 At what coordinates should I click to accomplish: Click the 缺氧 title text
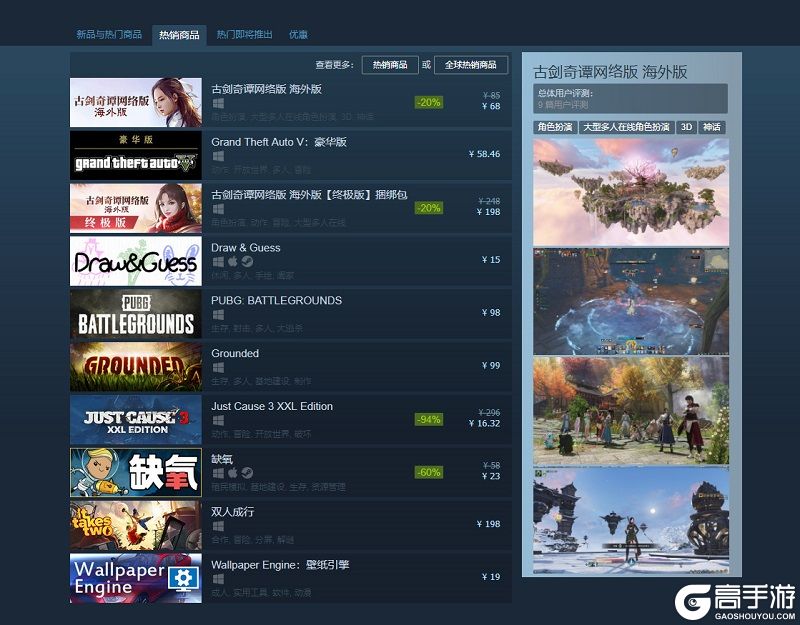[x=222, y=459]
